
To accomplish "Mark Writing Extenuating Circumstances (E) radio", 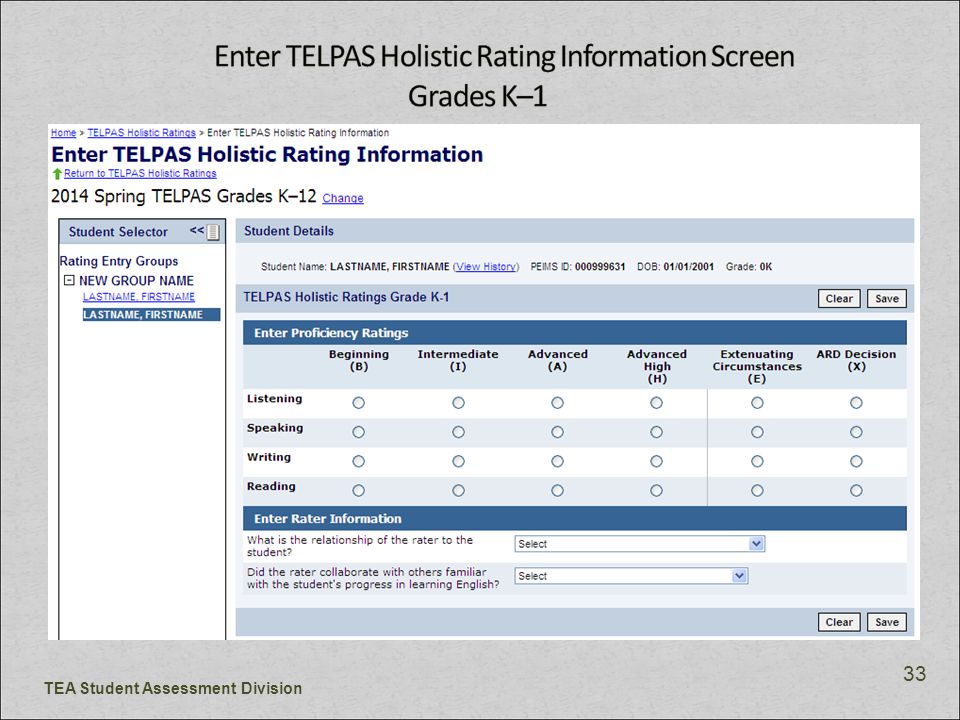I will point(757,461).
